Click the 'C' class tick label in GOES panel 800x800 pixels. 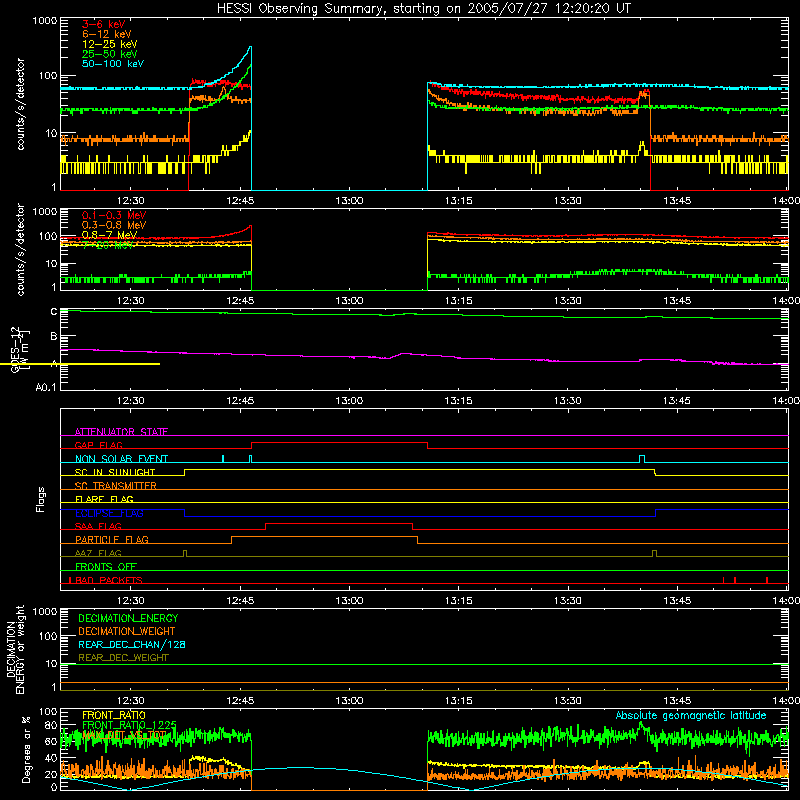[54, 312]
